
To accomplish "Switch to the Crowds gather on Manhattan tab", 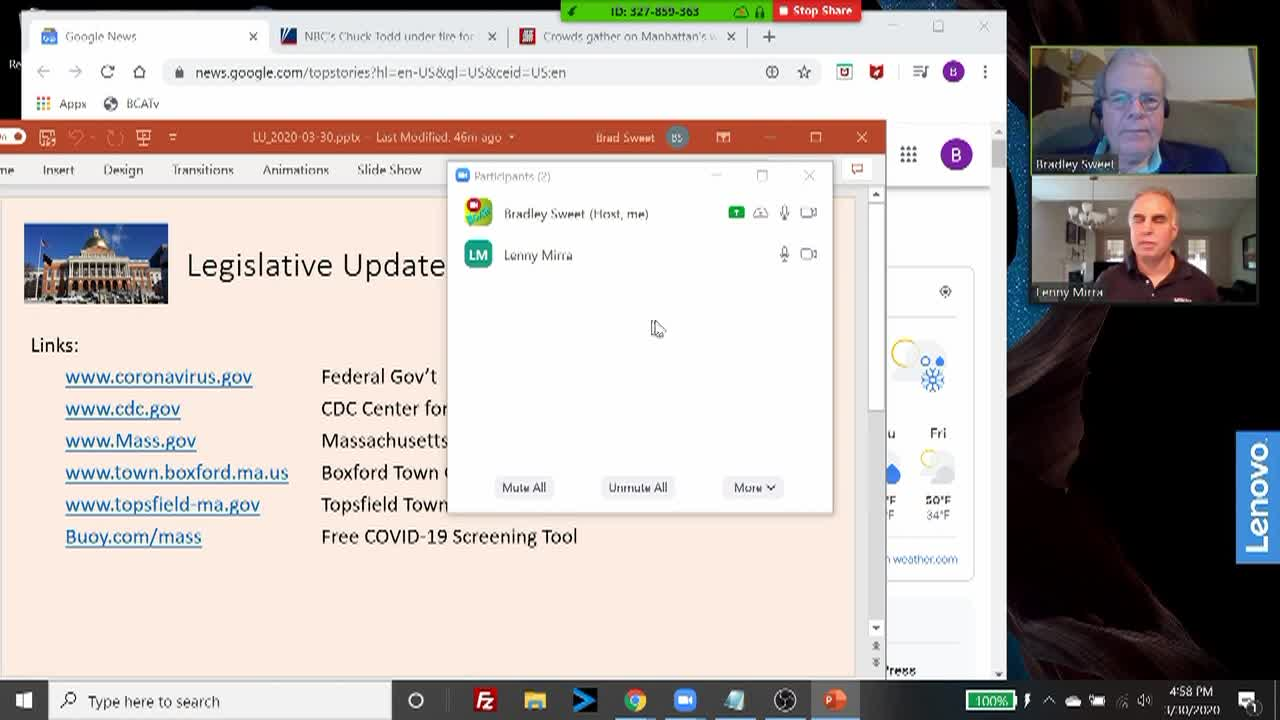I will tap(628, 36).
